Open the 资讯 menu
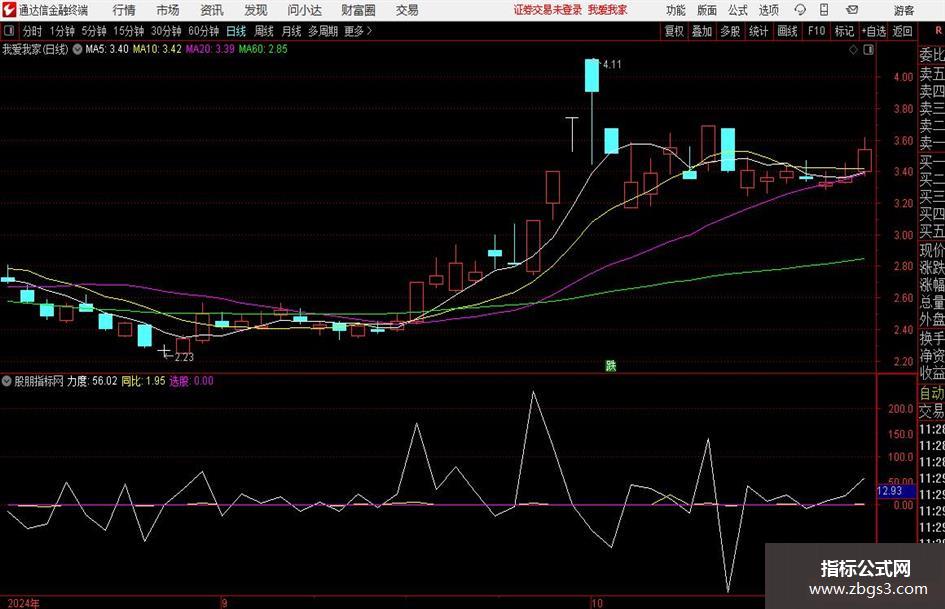 tap(212, 10)
